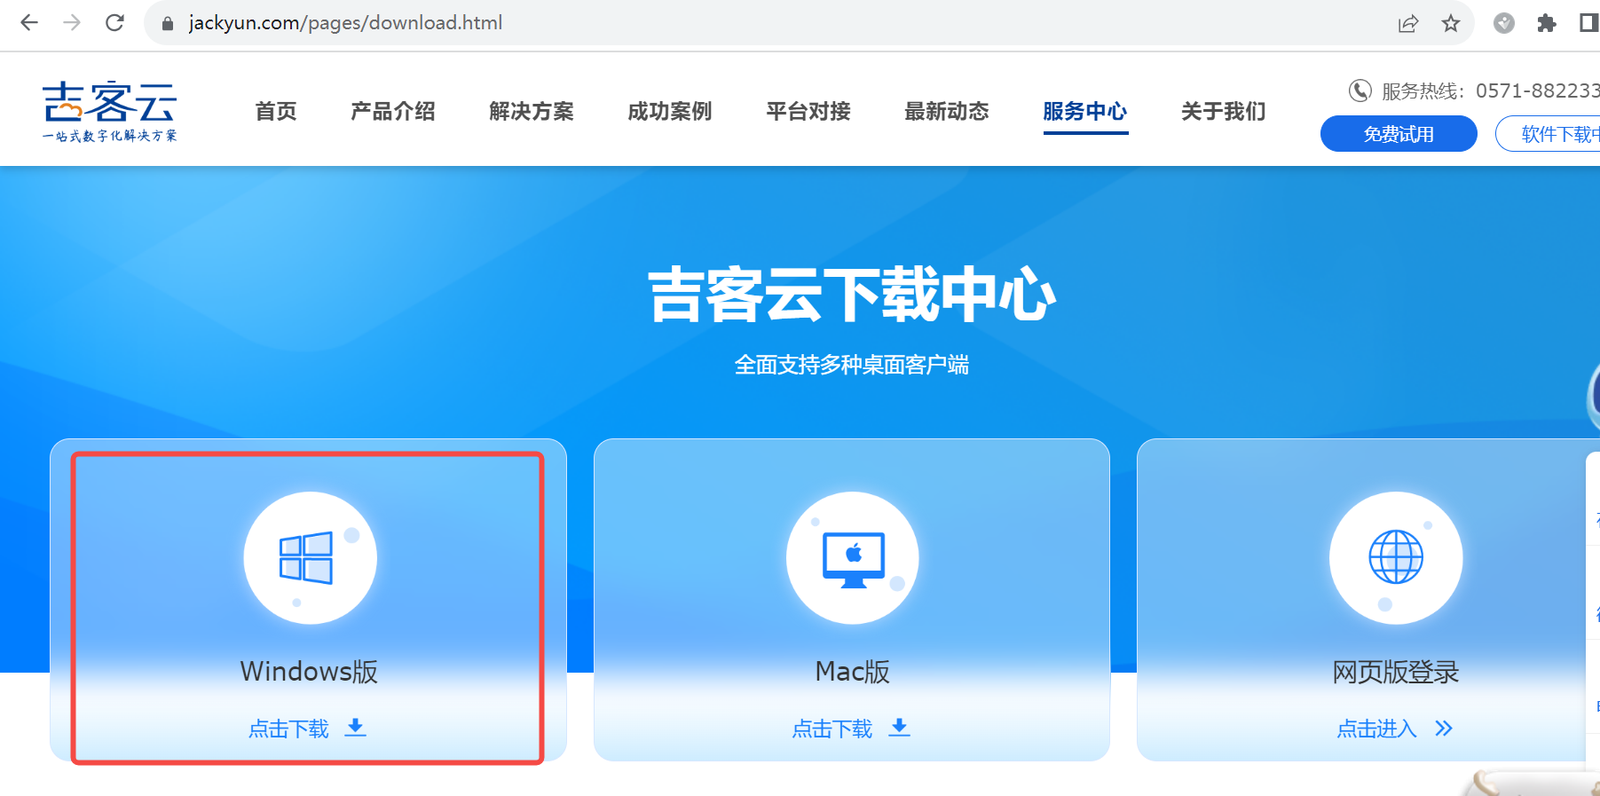The image size is (1600, 796).
Task: Click the Mac computer circle icon
Action: point(852,558)
